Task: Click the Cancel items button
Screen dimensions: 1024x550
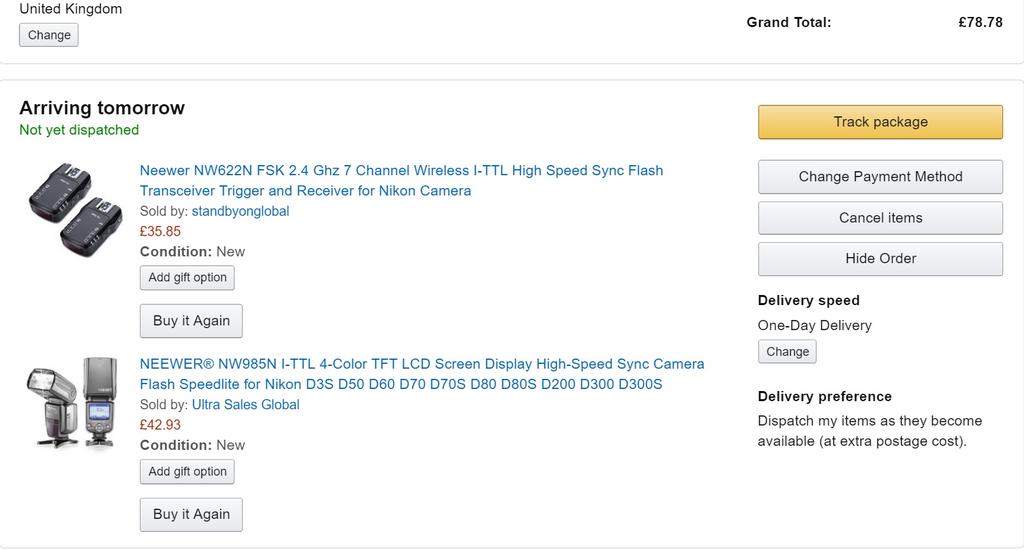Action: coord(880,218)
